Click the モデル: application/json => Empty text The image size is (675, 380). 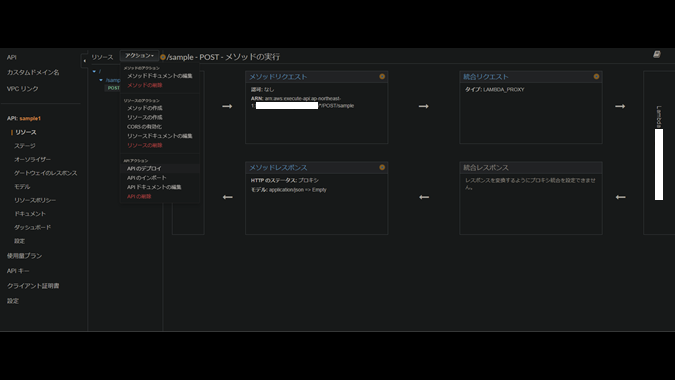tap(288, 190)
